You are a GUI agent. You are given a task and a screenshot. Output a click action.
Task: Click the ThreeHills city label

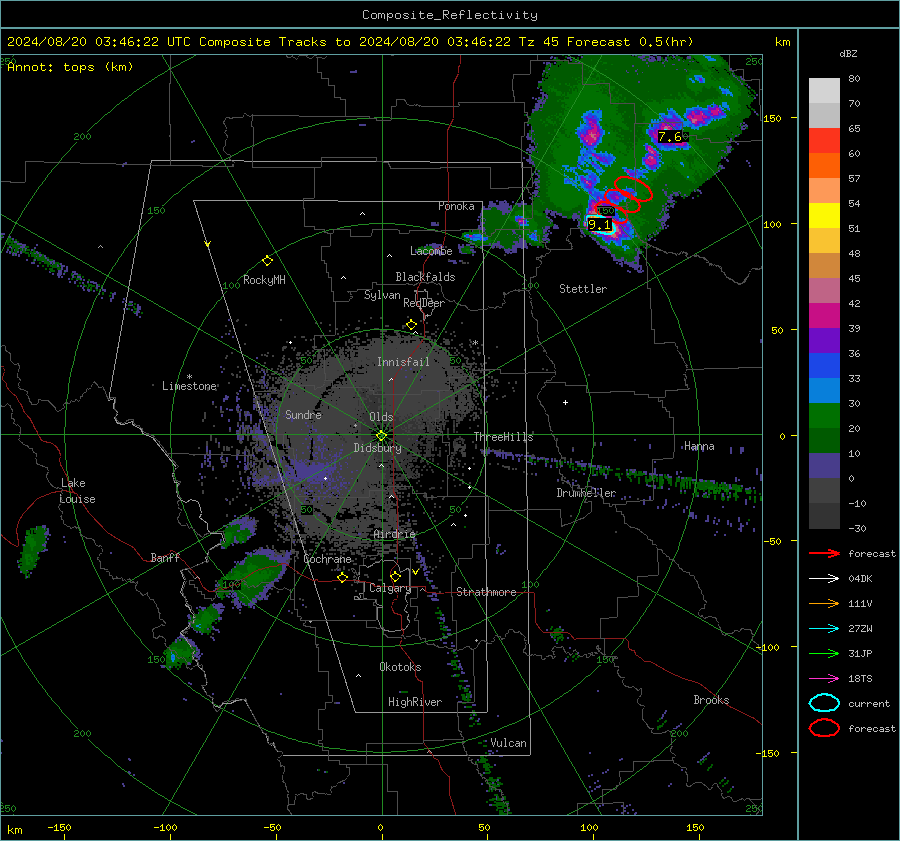point(503,437)
